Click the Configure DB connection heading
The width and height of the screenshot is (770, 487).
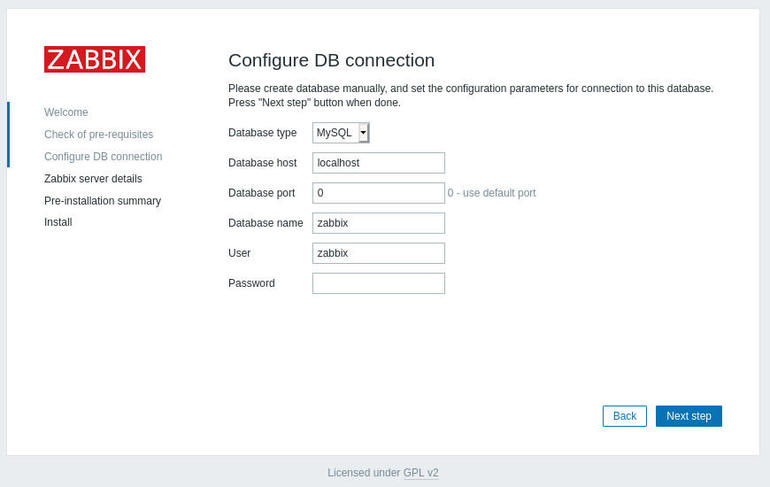tap(331, 60)
